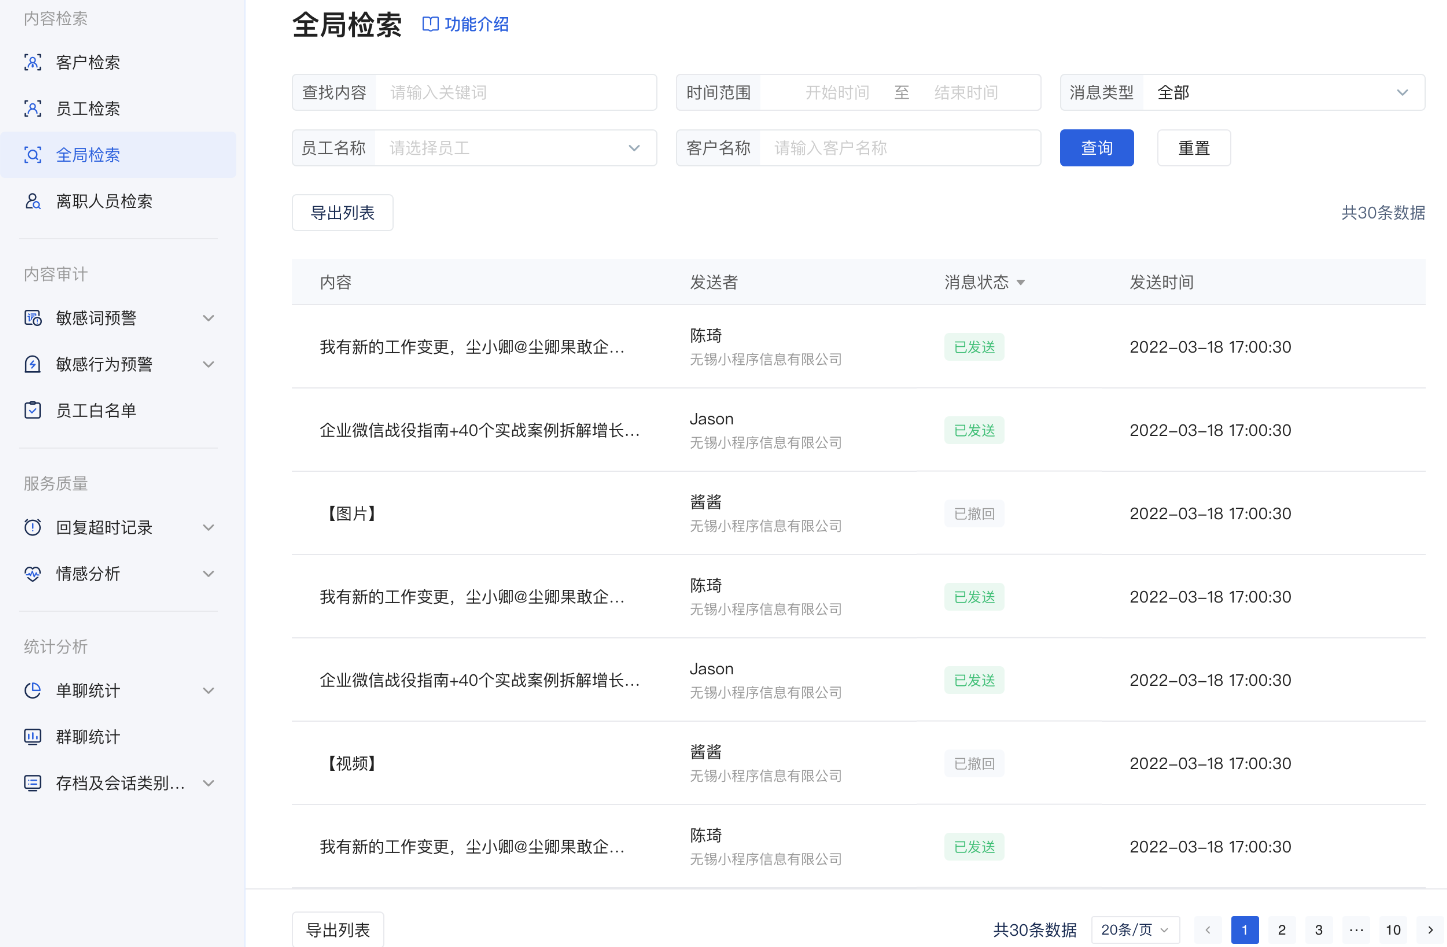Click the top 导出列表 button
The height and width of the screenshot is (947, 1447).
point(343,213)
